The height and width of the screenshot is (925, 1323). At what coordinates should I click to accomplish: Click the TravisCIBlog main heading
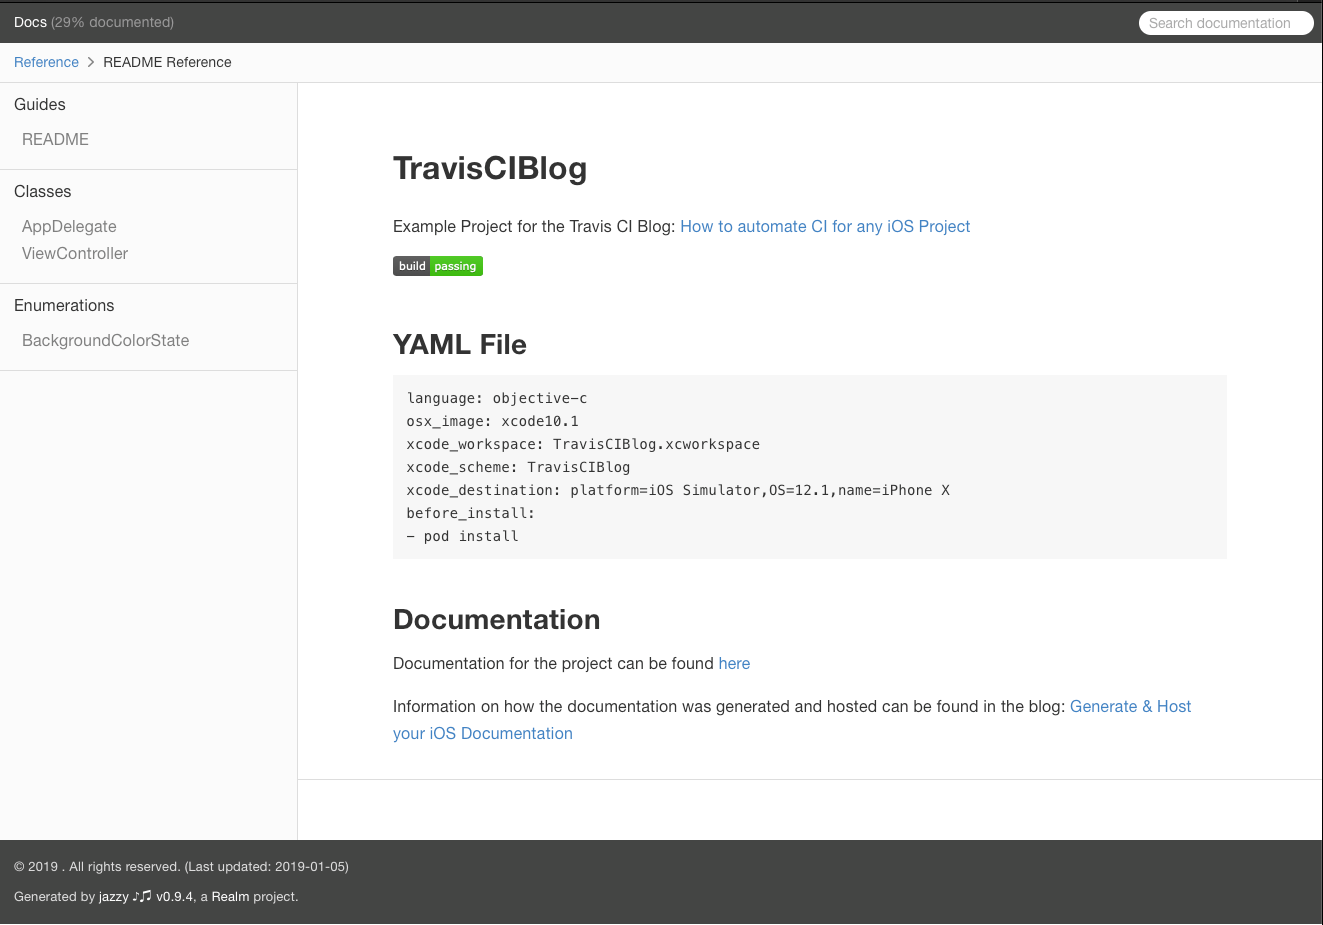tap(490, 168)
